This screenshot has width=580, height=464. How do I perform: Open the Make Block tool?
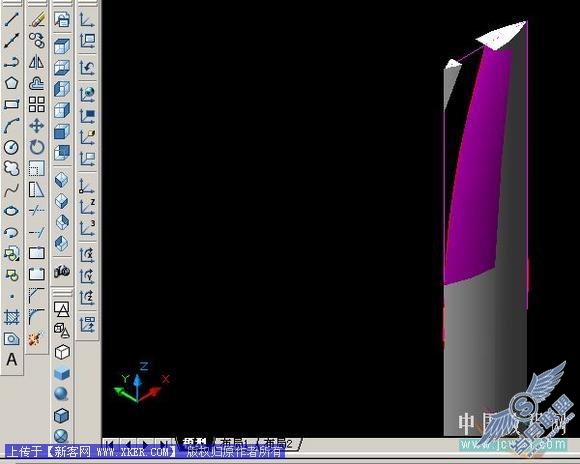[11, 275]
